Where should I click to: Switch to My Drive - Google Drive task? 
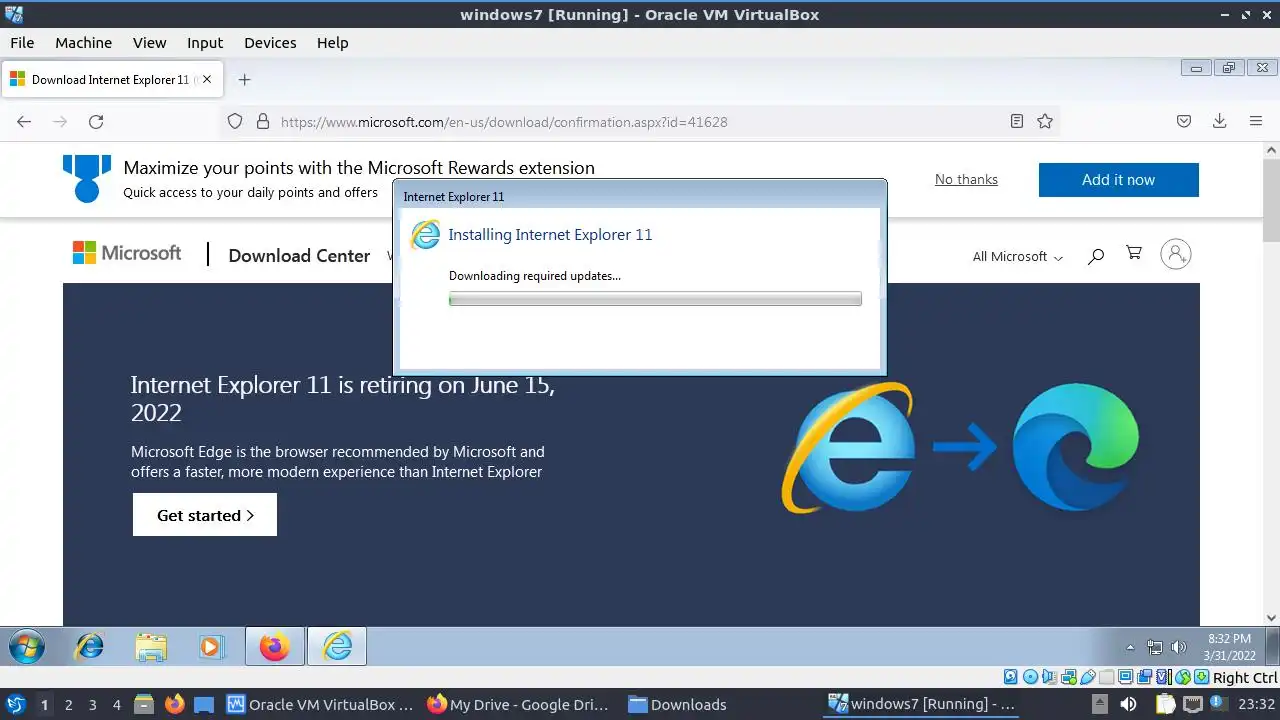click(x=518, y=705)
